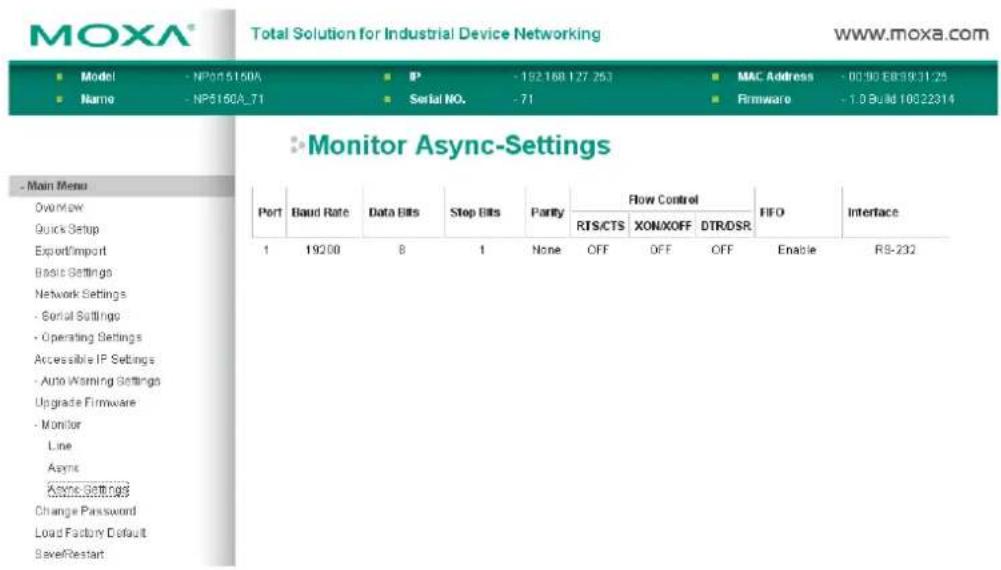The width and height of the screenshot is (1001, 570).
Task: Click the XON/XOFF column header
Action: [663, 226]
